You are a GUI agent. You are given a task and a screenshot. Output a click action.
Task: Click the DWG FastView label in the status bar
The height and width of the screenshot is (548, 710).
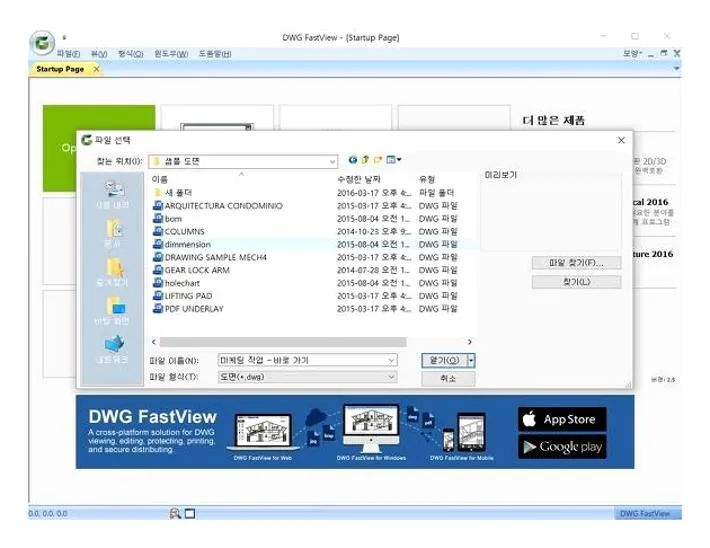point(645,514)
